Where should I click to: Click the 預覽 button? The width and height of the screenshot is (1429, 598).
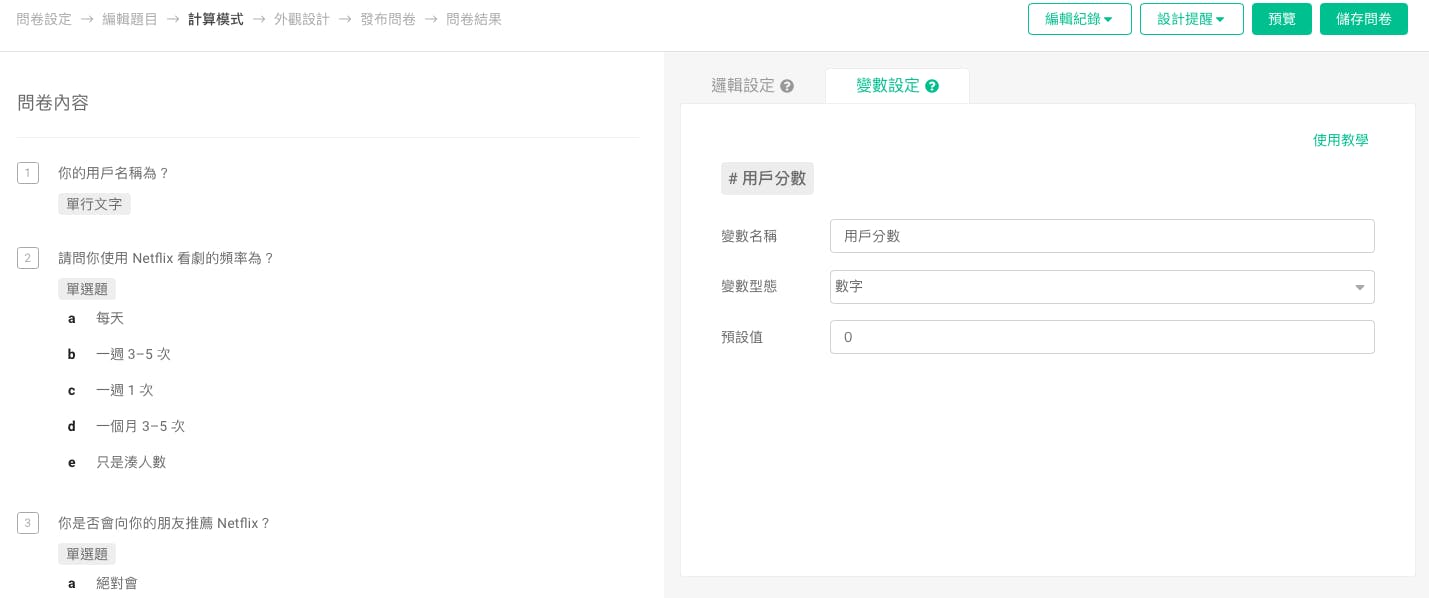(1281, 19)
